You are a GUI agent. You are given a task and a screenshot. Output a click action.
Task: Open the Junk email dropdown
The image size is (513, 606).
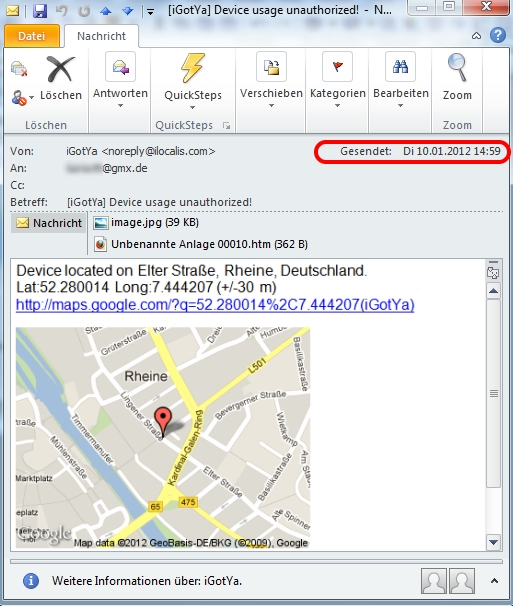tap(23, 97)
